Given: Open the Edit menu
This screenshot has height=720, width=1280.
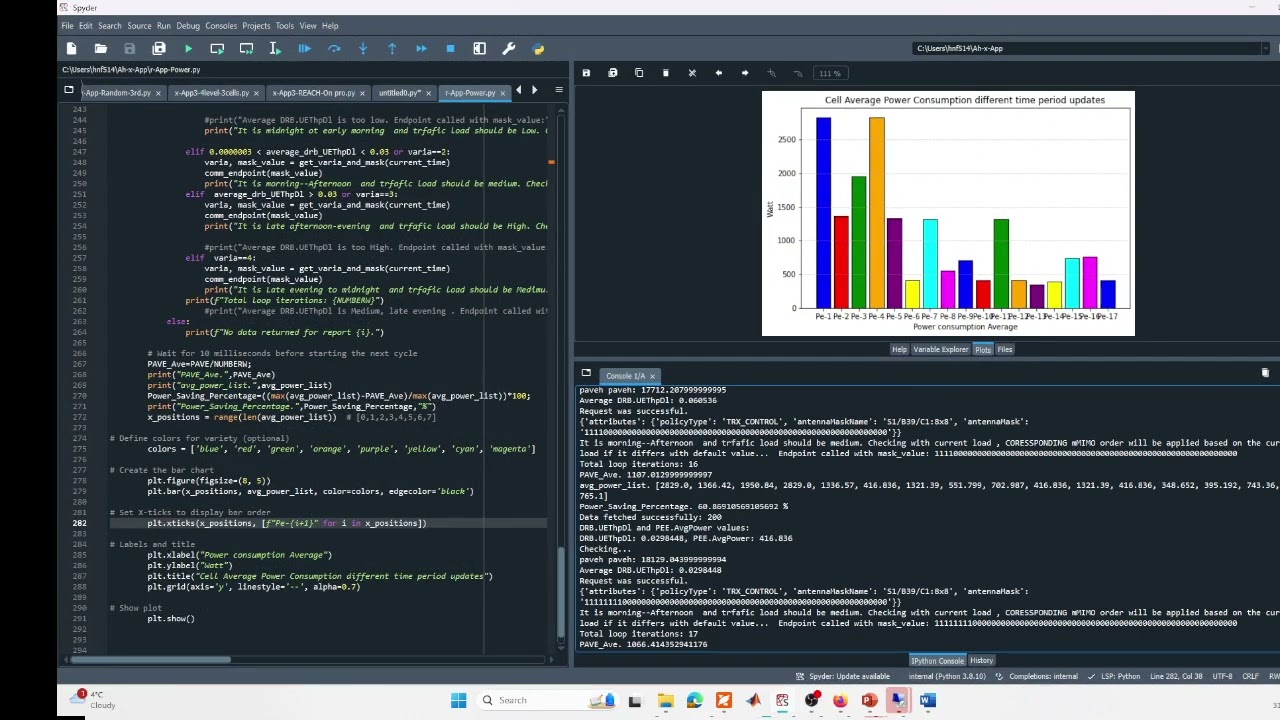Looking at the screenshot, I should coord(86,26).
